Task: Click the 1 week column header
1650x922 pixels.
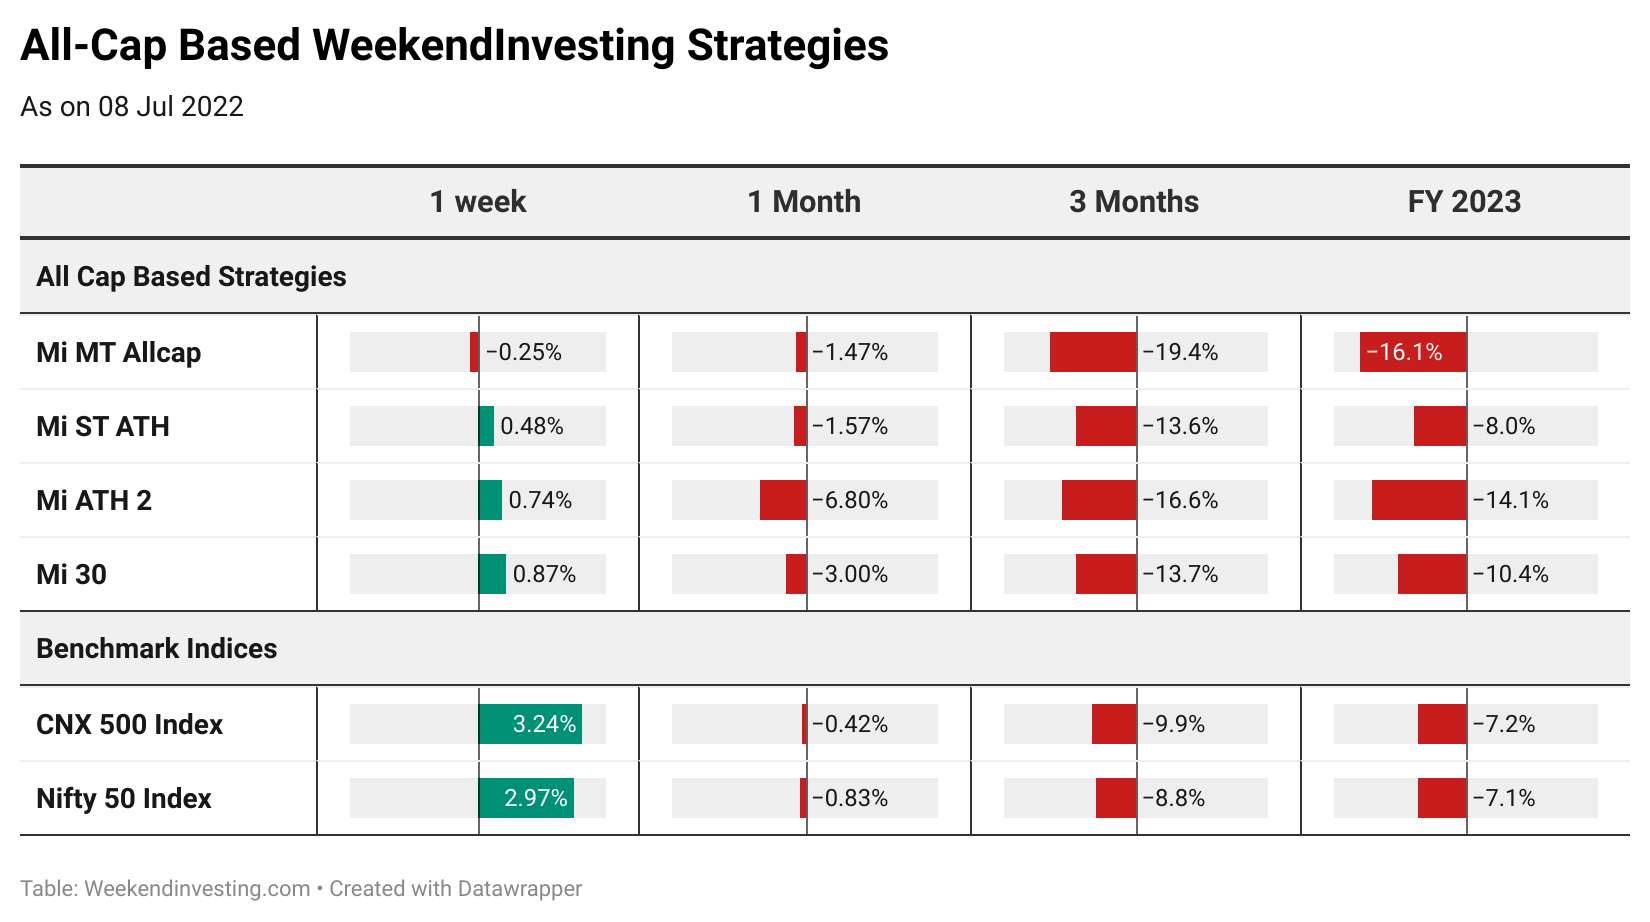Action: [x=477, y=202]
